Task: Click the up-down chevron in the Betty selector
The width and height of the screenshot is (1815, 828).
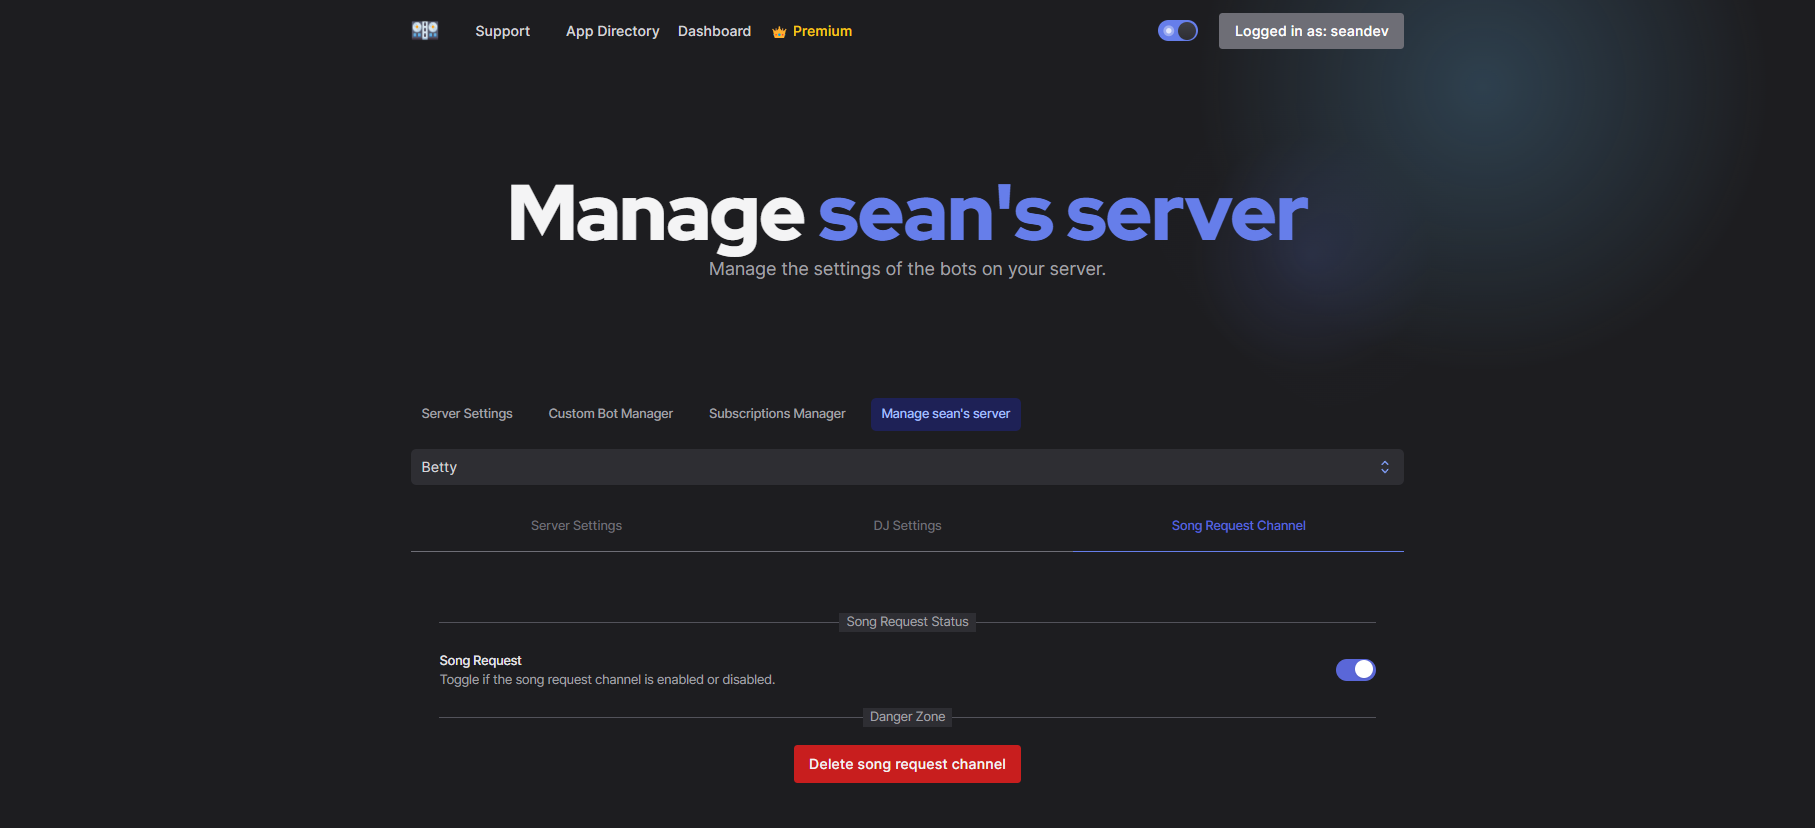Action: (1384, 467)
